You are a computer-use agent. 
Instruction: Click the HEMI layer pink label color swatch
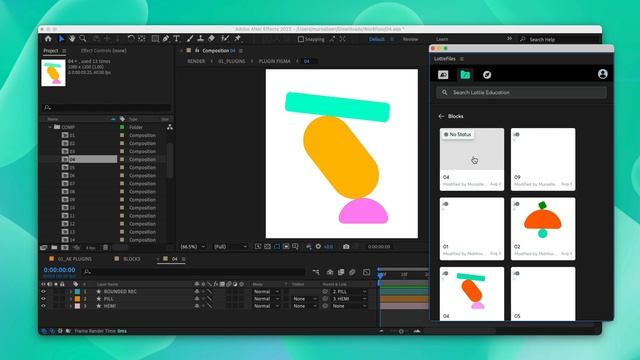77,306
